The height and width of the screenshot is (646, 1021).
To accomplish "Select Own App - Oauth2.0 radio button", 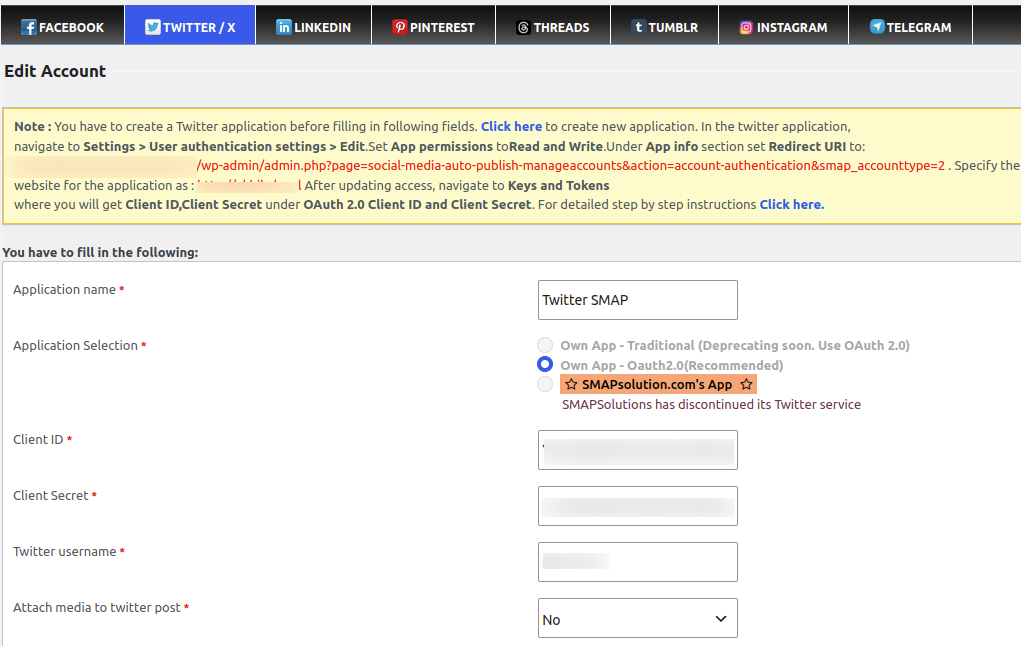I will (545, 364).
